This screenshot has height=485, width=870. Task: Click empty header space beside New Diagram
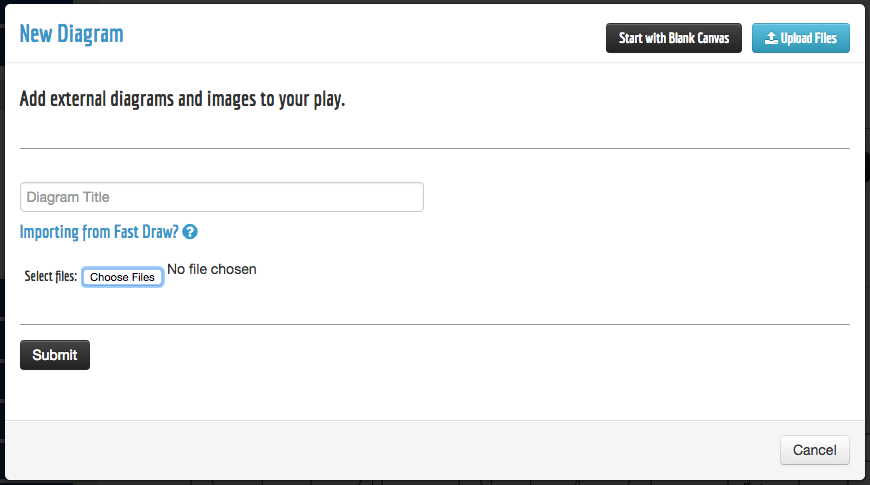[360, 34]
